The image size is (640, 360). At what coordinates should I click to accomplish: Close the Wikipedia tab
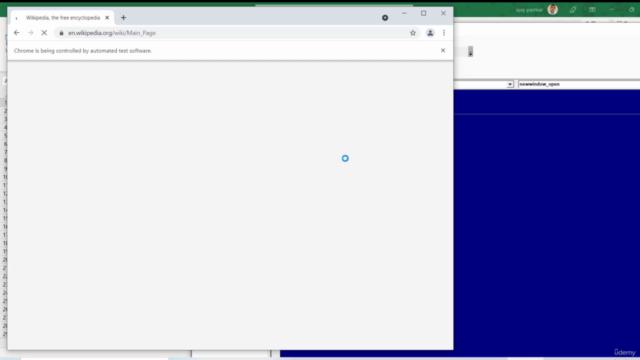(x=107, y=18)
